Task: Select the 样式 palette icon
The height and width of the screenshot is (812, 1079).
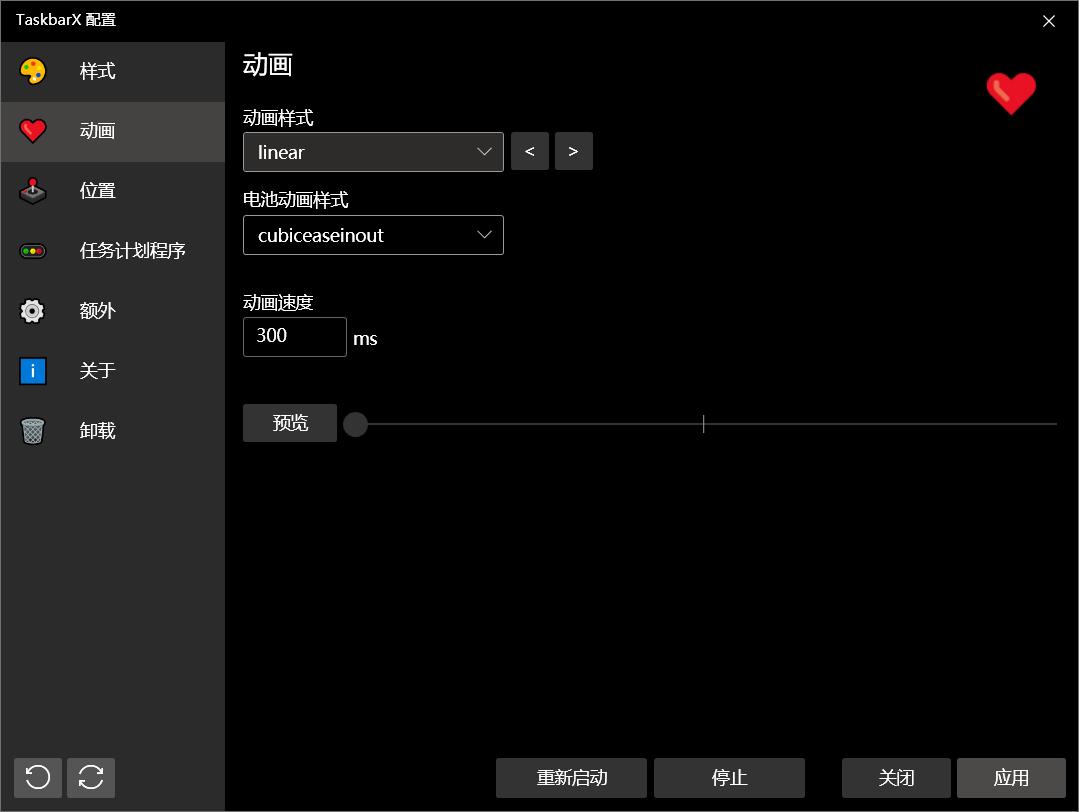Action: coord(33,71)
